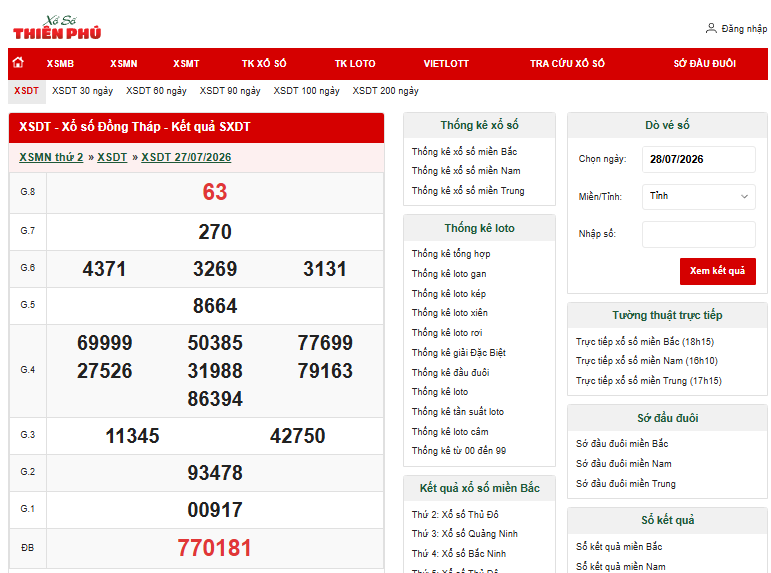Viewport: 771px width, 573px height.
Task: Click the G.3 number 42750
Action: [297, 436]
